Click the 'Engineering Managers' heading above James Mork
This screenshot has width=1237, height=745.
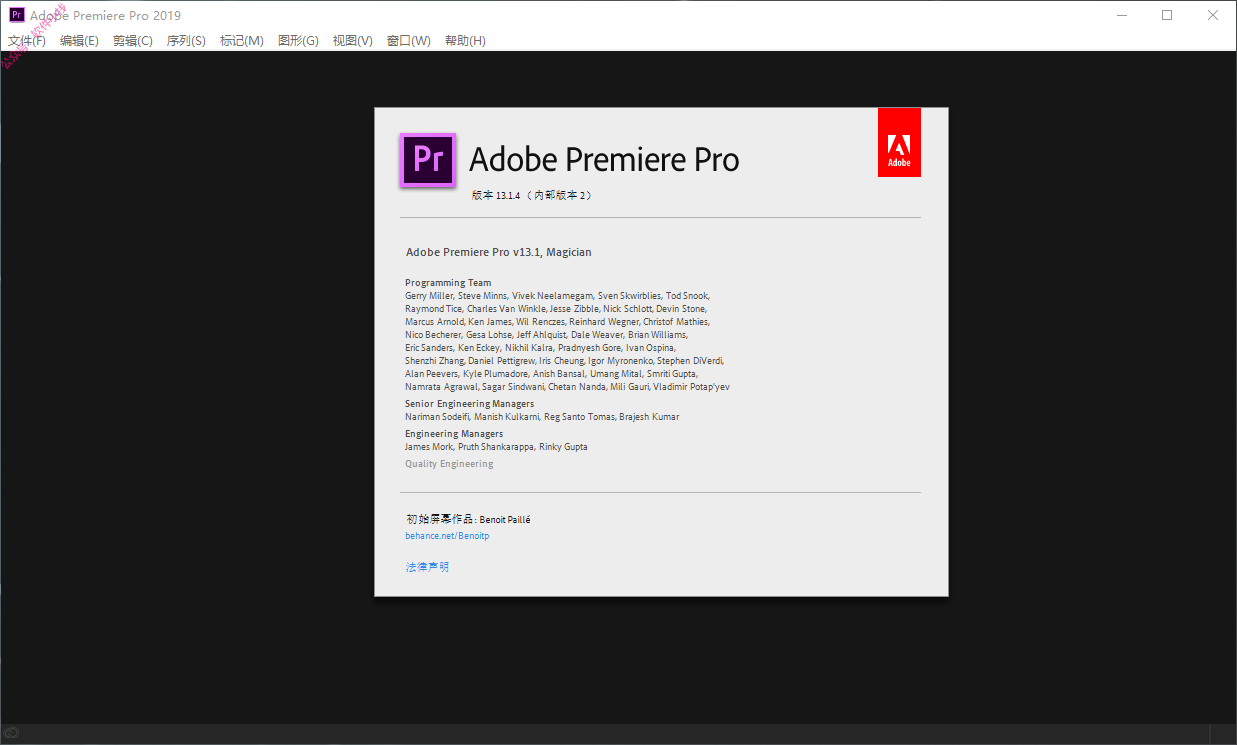coord(454,434)
